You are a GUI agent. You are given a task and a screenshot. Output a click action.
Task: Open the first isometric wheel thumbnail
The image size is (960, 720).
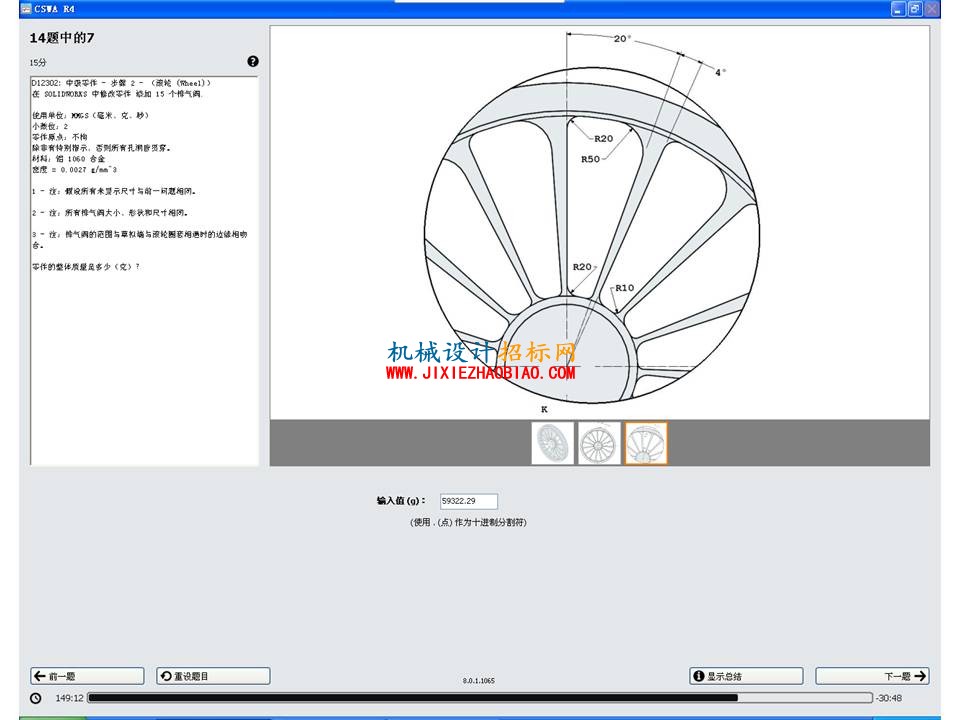(552, 443)
